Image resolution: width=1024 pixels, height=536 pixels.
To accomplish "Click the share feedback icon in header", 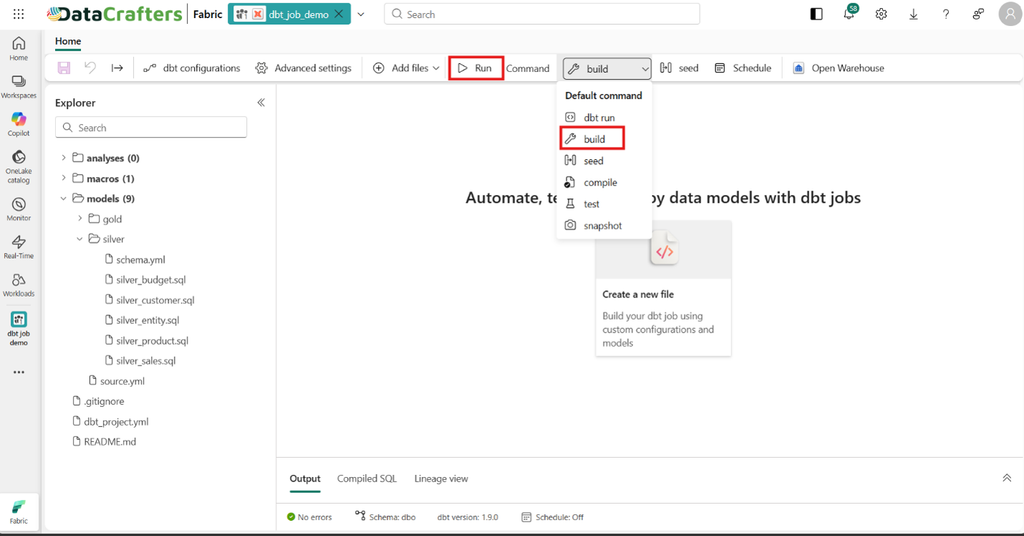I will pos(978,14).
